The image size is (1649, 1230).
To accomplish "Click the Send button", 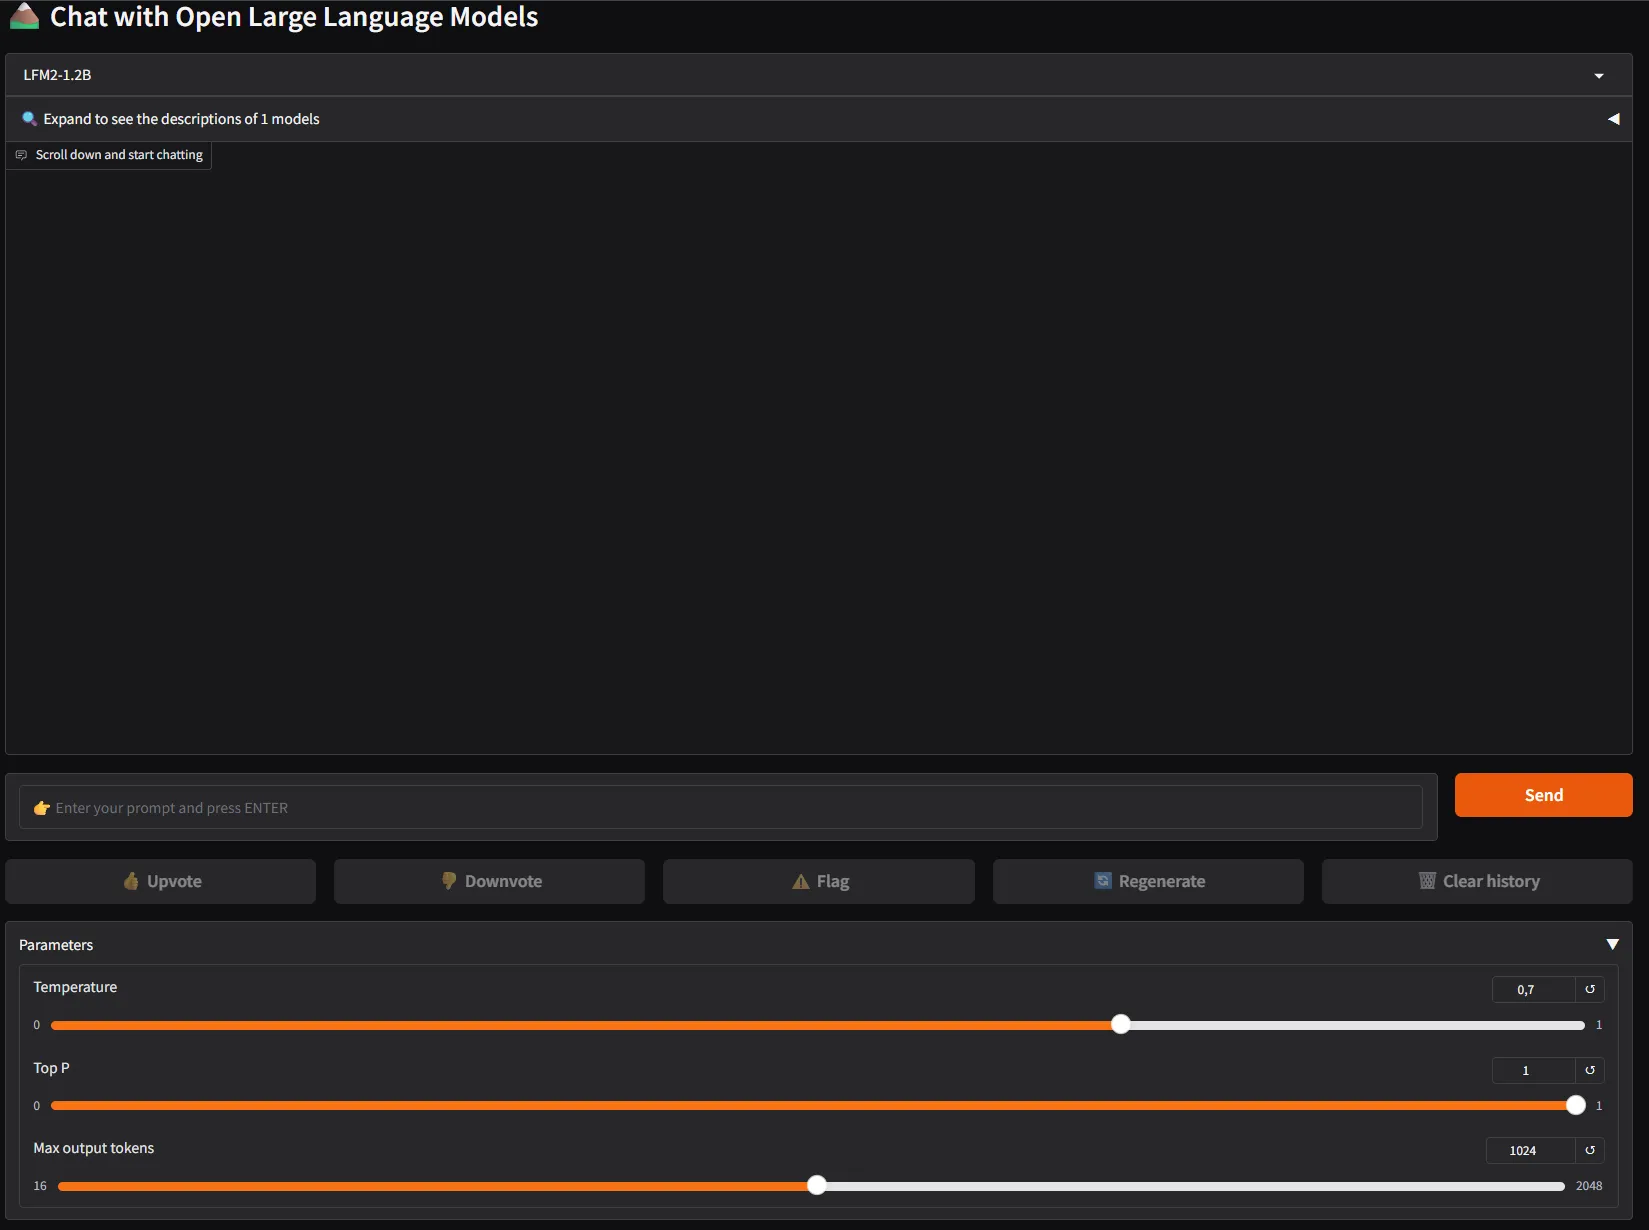I will click(x=1543, y=795).
